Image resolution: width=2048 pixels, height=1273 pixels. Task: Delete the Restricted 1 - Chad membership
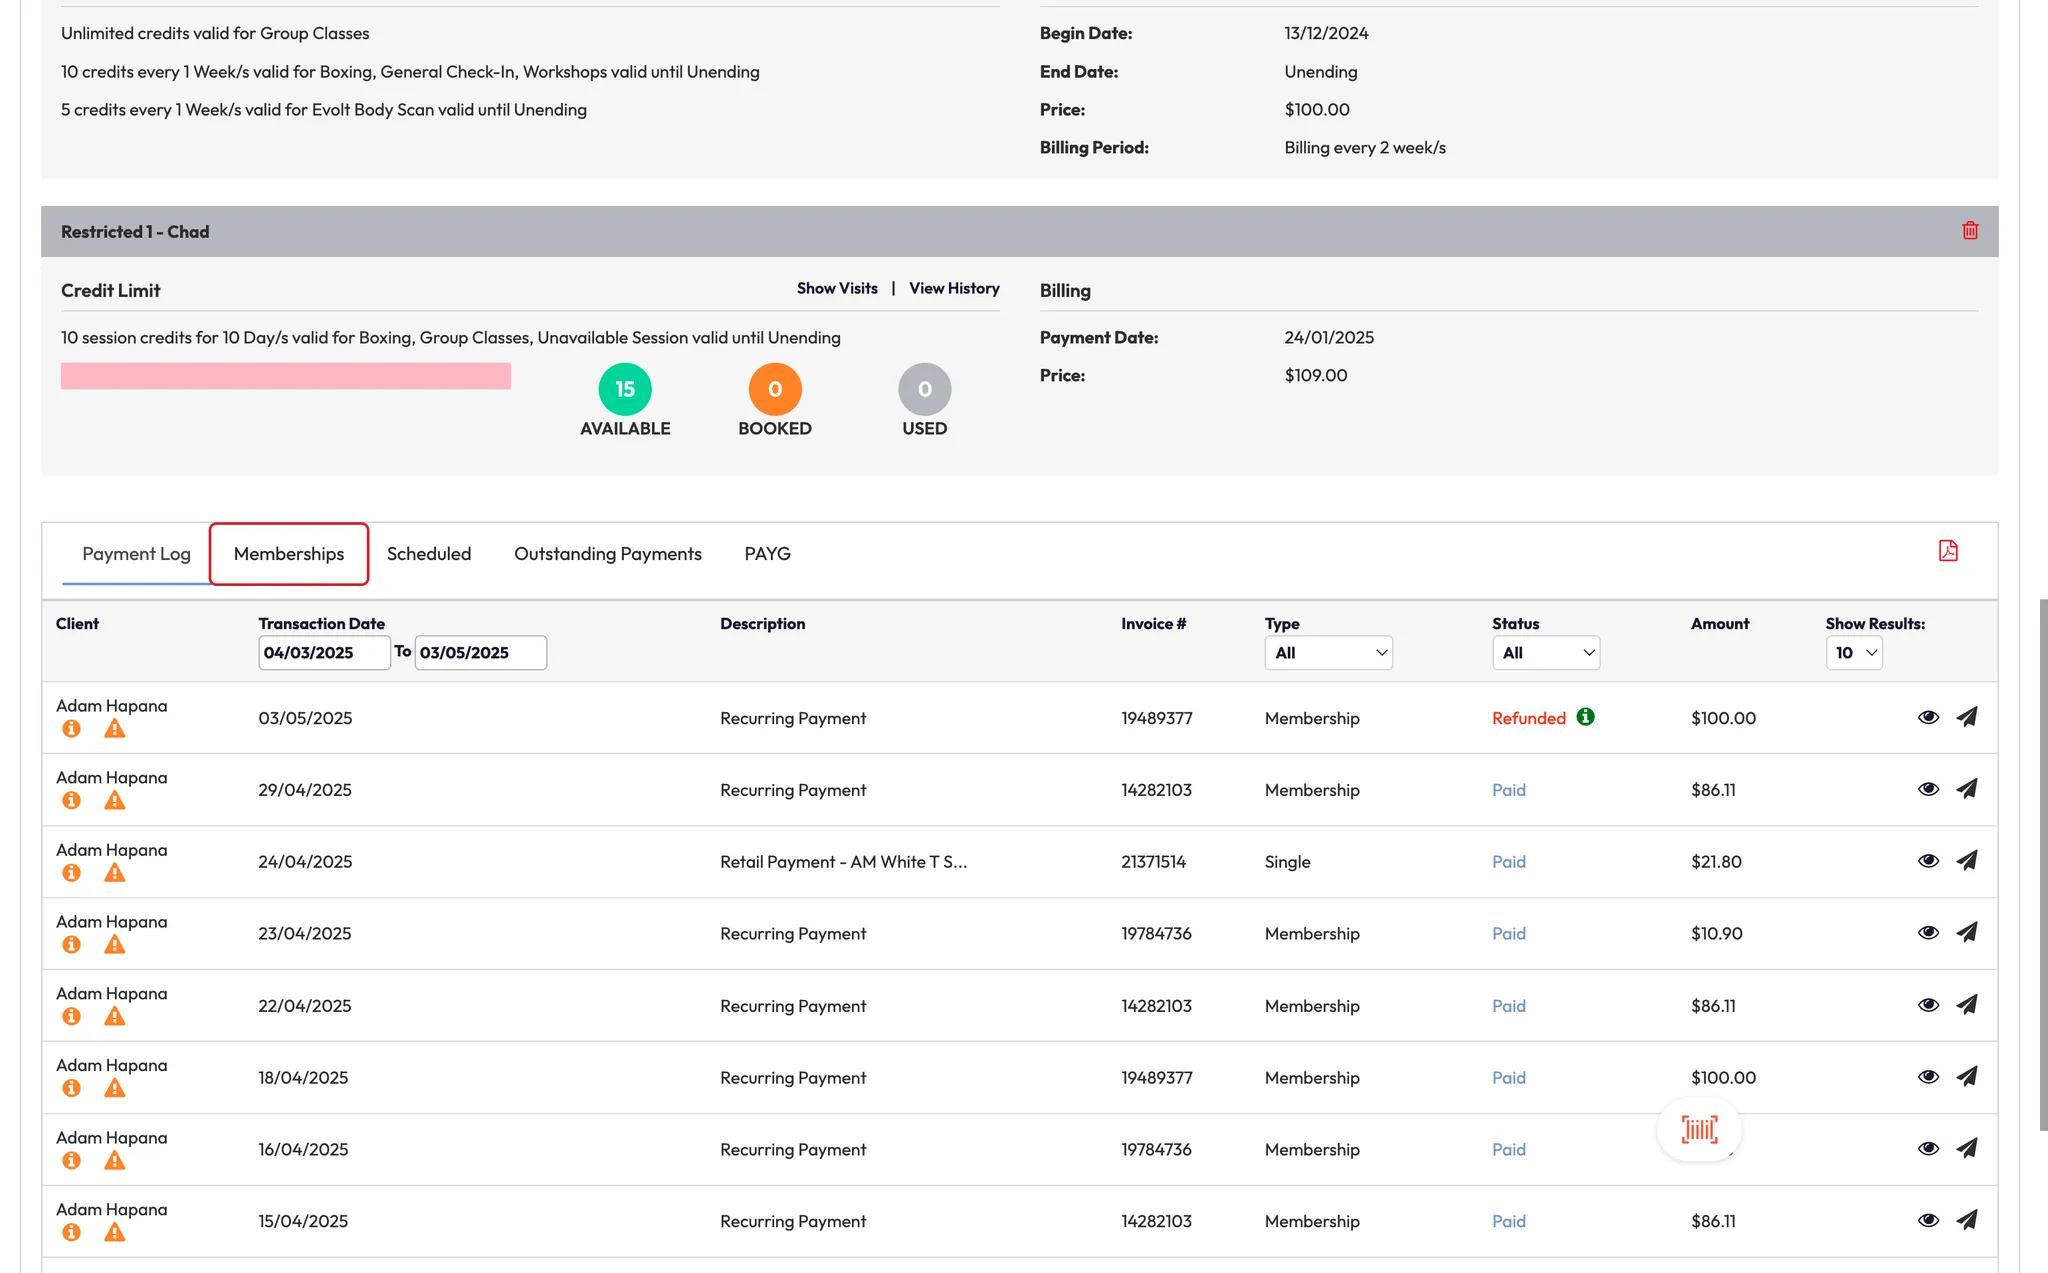point(1970,231)
